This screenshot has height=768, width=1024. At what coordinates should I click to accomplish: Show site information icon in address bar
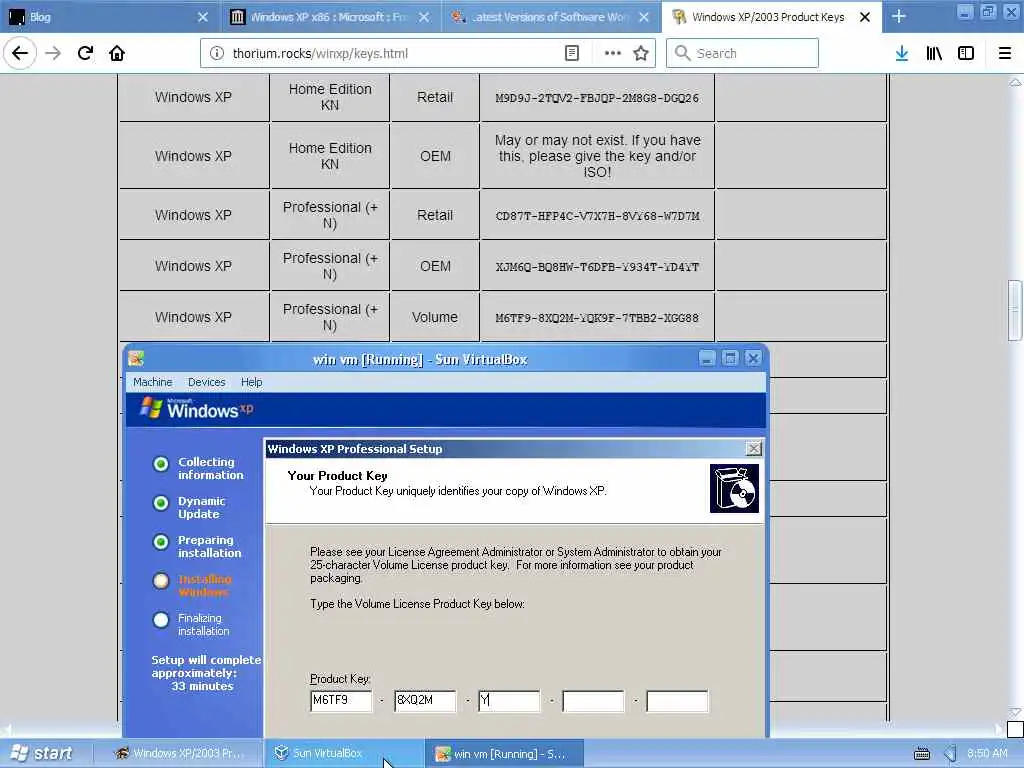pyautogui.click(x=217, y=54)
